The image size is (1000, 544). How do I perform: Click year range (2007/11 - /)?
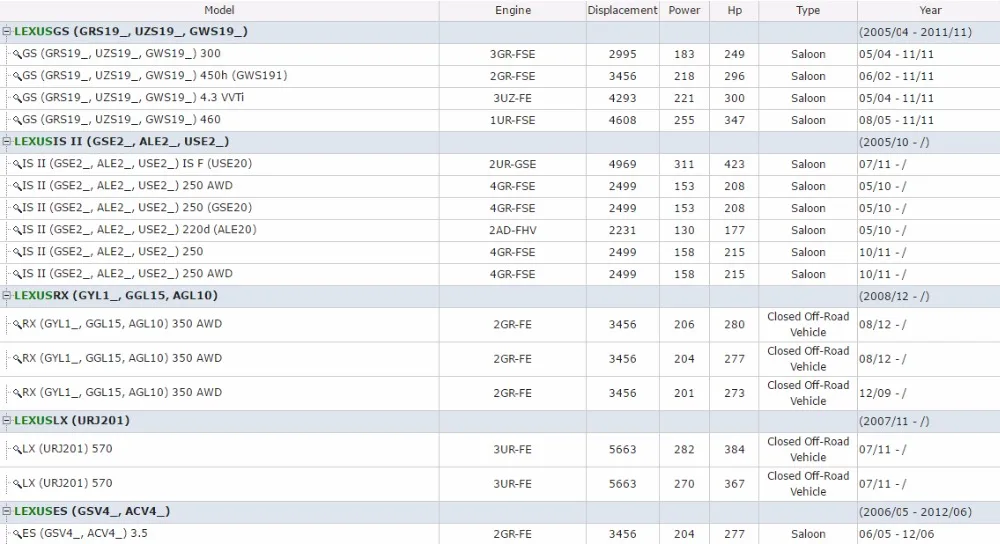[x=894, y=422]
